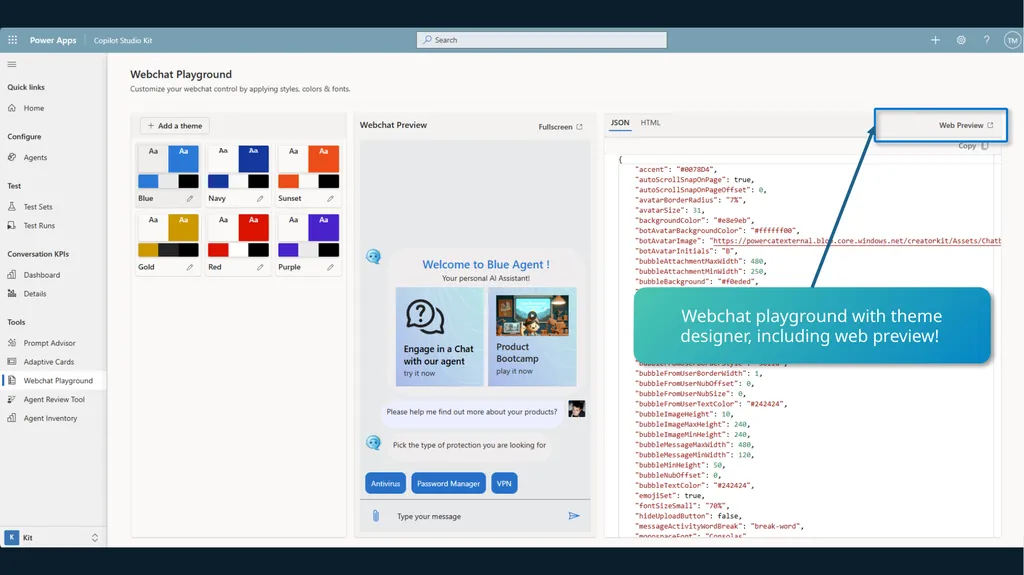This screenshot has width=1024, height=575.
Task: Click Password Manager suggested action
Action: point(448,484)
